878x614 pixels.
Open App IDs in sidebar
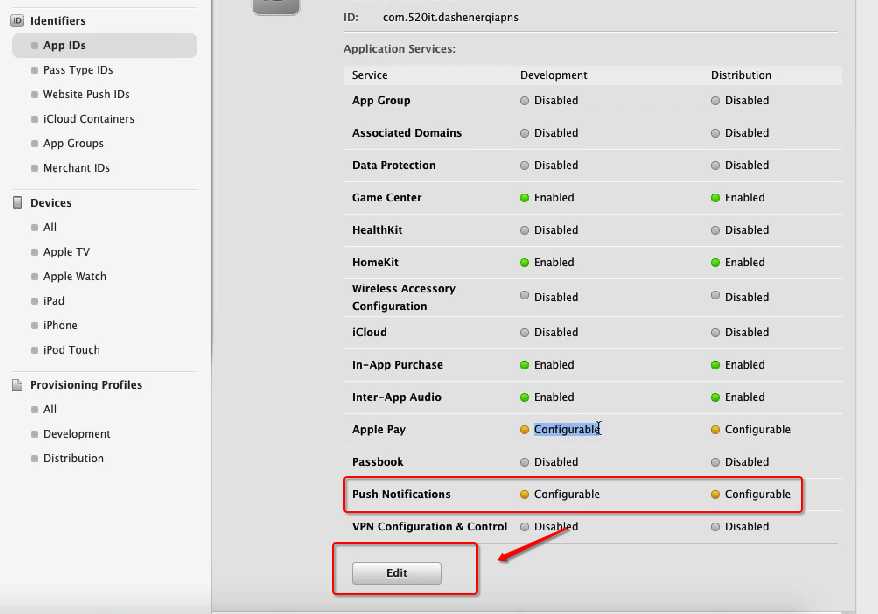point(64,46)
